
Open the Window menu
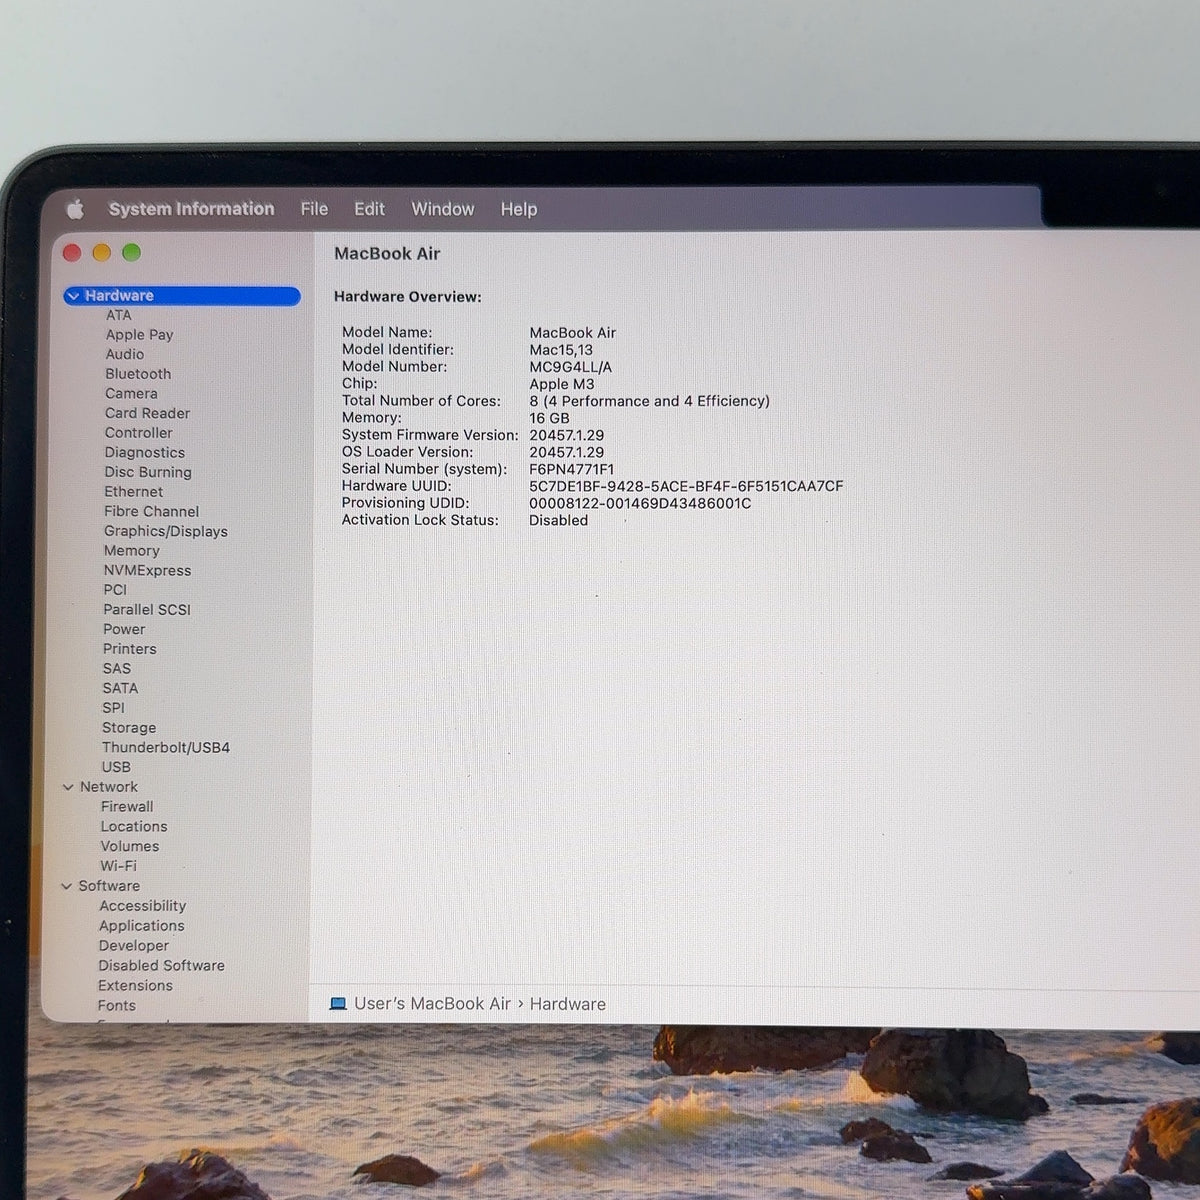coord(443,209)
